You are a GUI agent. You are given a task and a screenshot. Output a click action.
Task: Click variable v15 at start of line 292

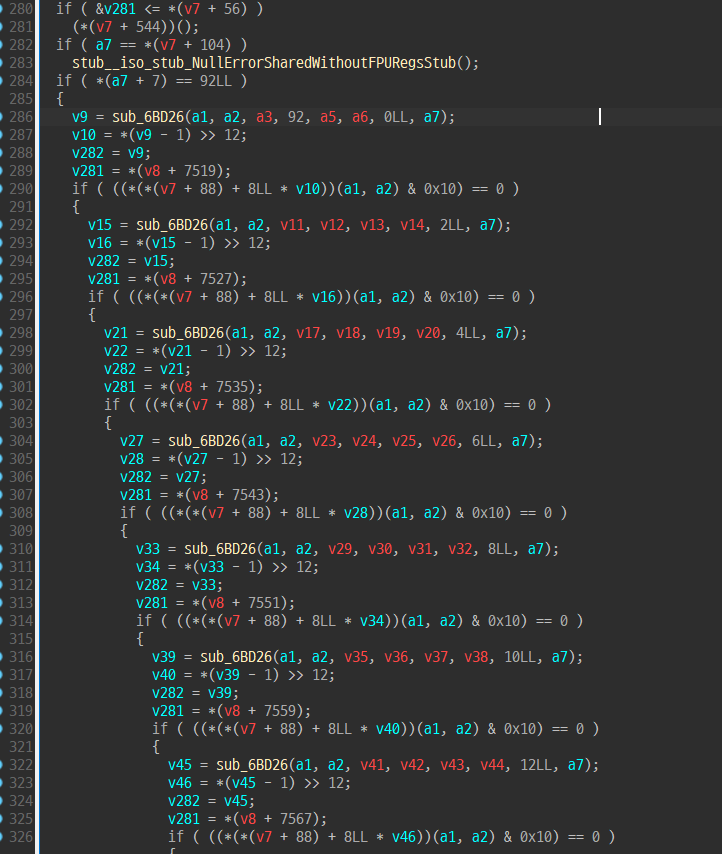tap(100, 224)
